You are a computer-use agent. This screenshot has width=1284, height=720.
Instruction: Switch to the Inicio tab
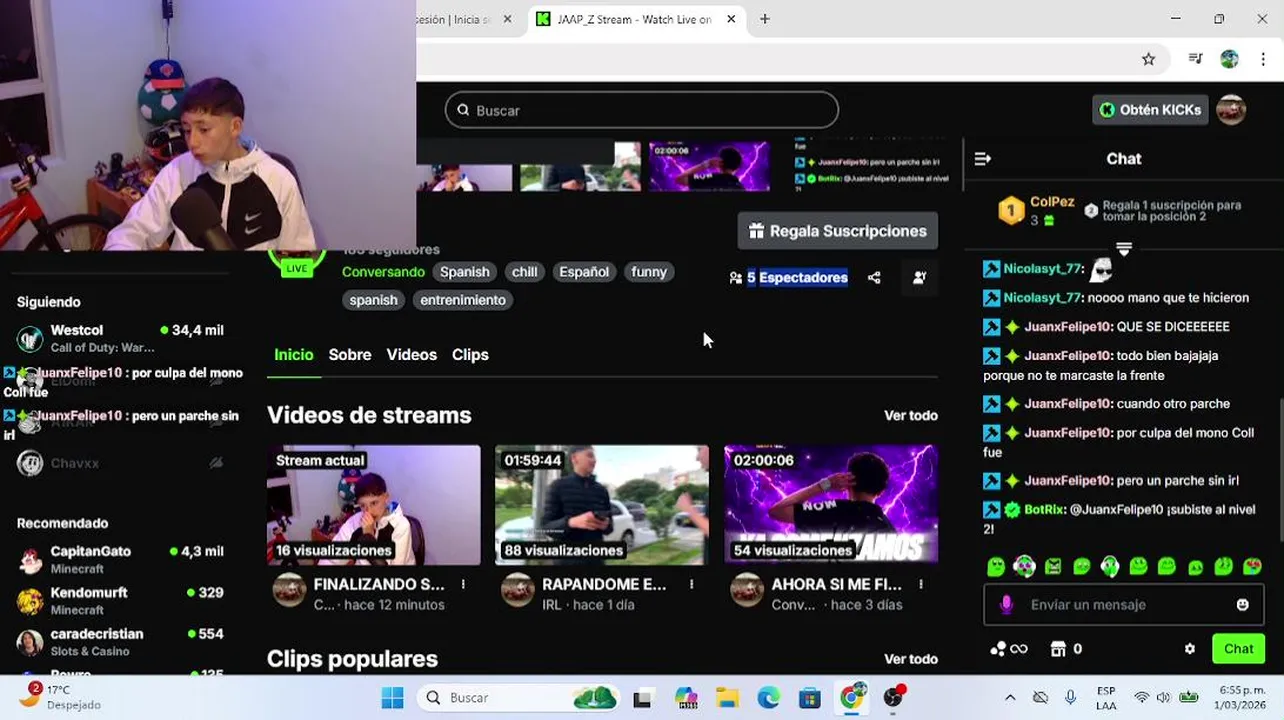click(x=294, y=355)
